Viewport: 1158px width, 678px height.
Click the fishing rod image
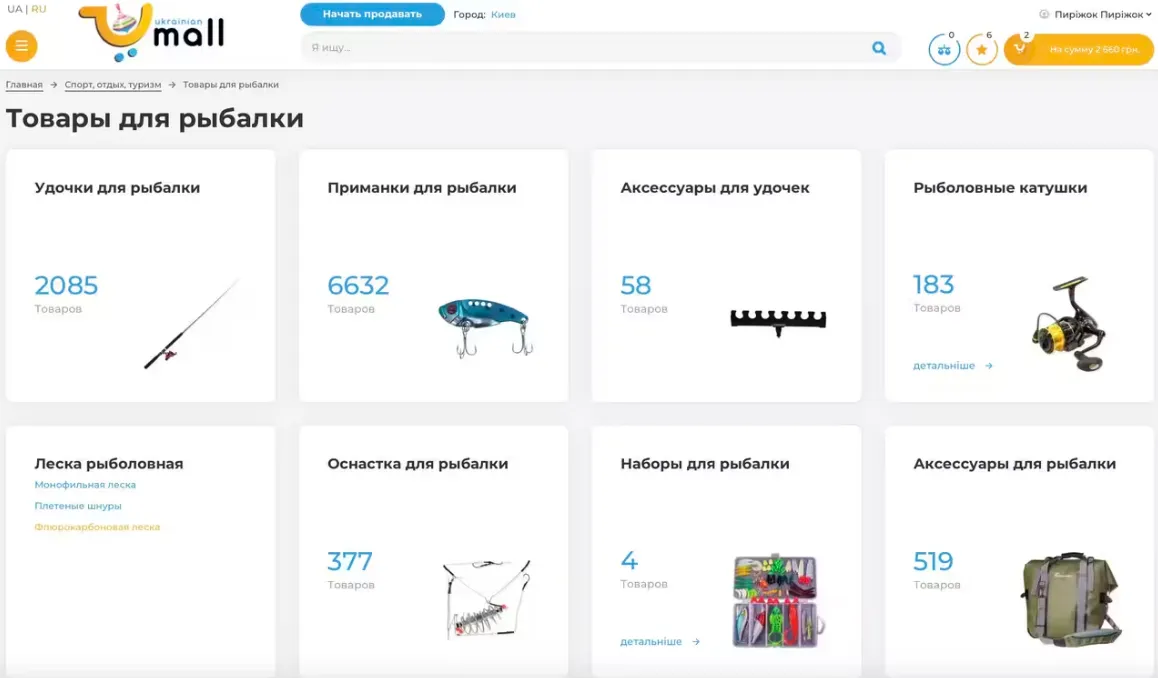192,323
